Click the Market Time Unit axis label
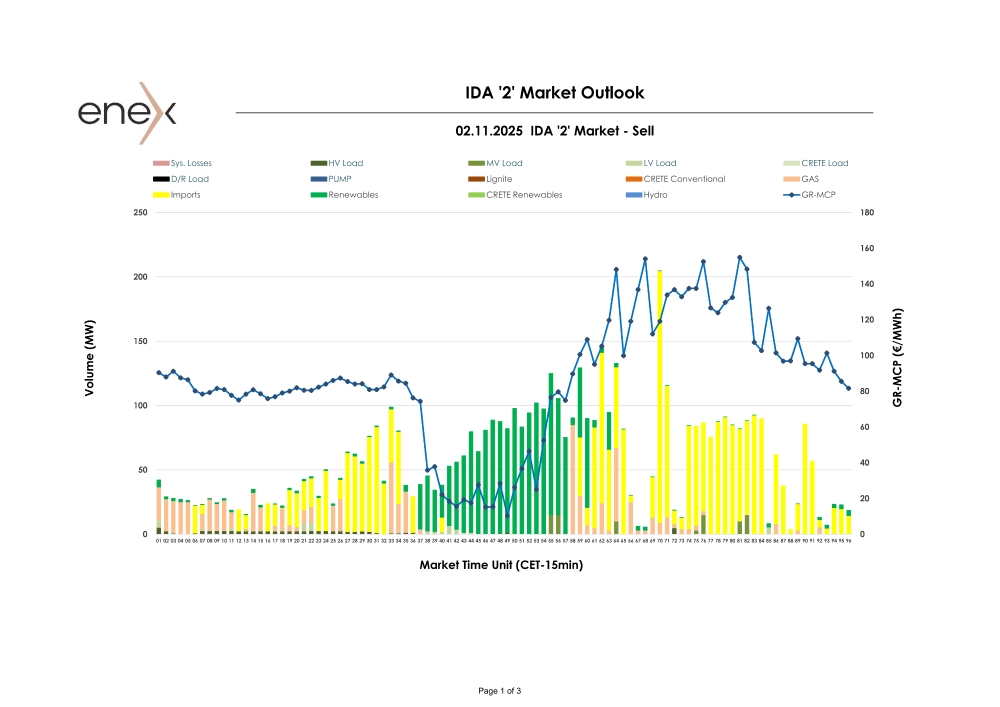Viewport: 1000px width, 707px height. click(501, 565)
